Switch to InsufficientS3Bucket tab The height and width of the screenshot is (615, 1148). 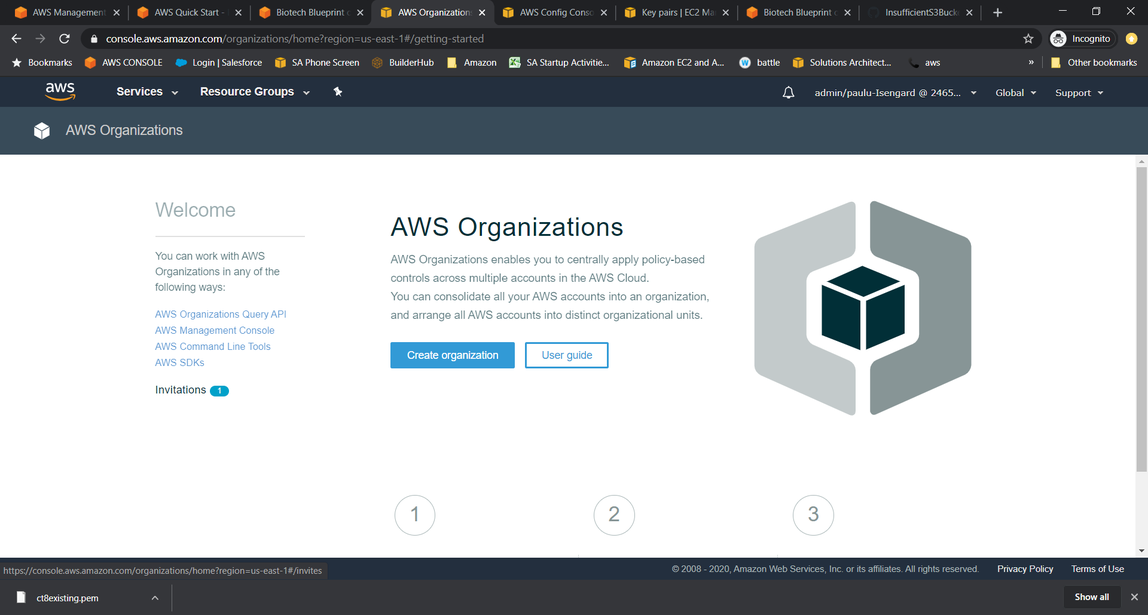point(920,12)
